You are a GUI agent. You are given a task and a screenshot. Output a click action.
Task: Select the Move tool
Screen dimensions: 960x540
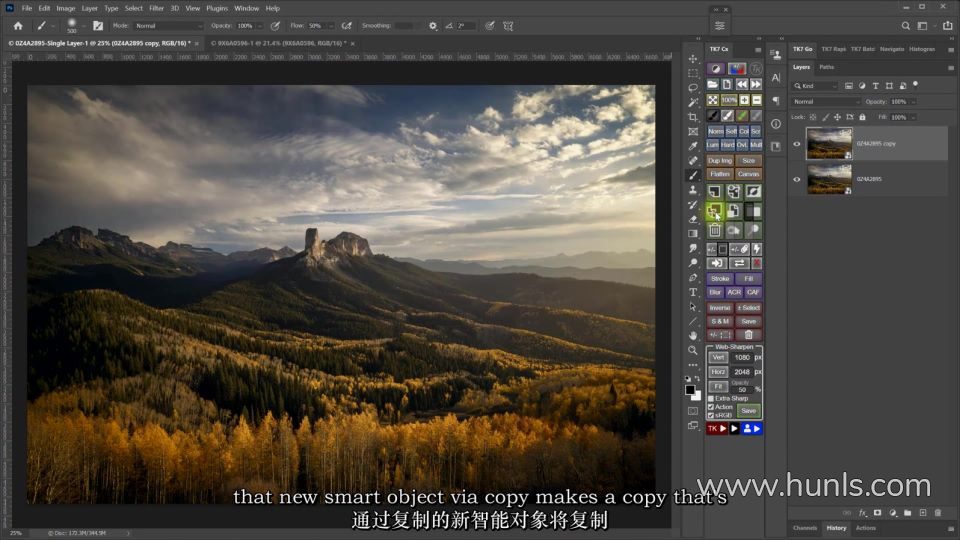692,59
